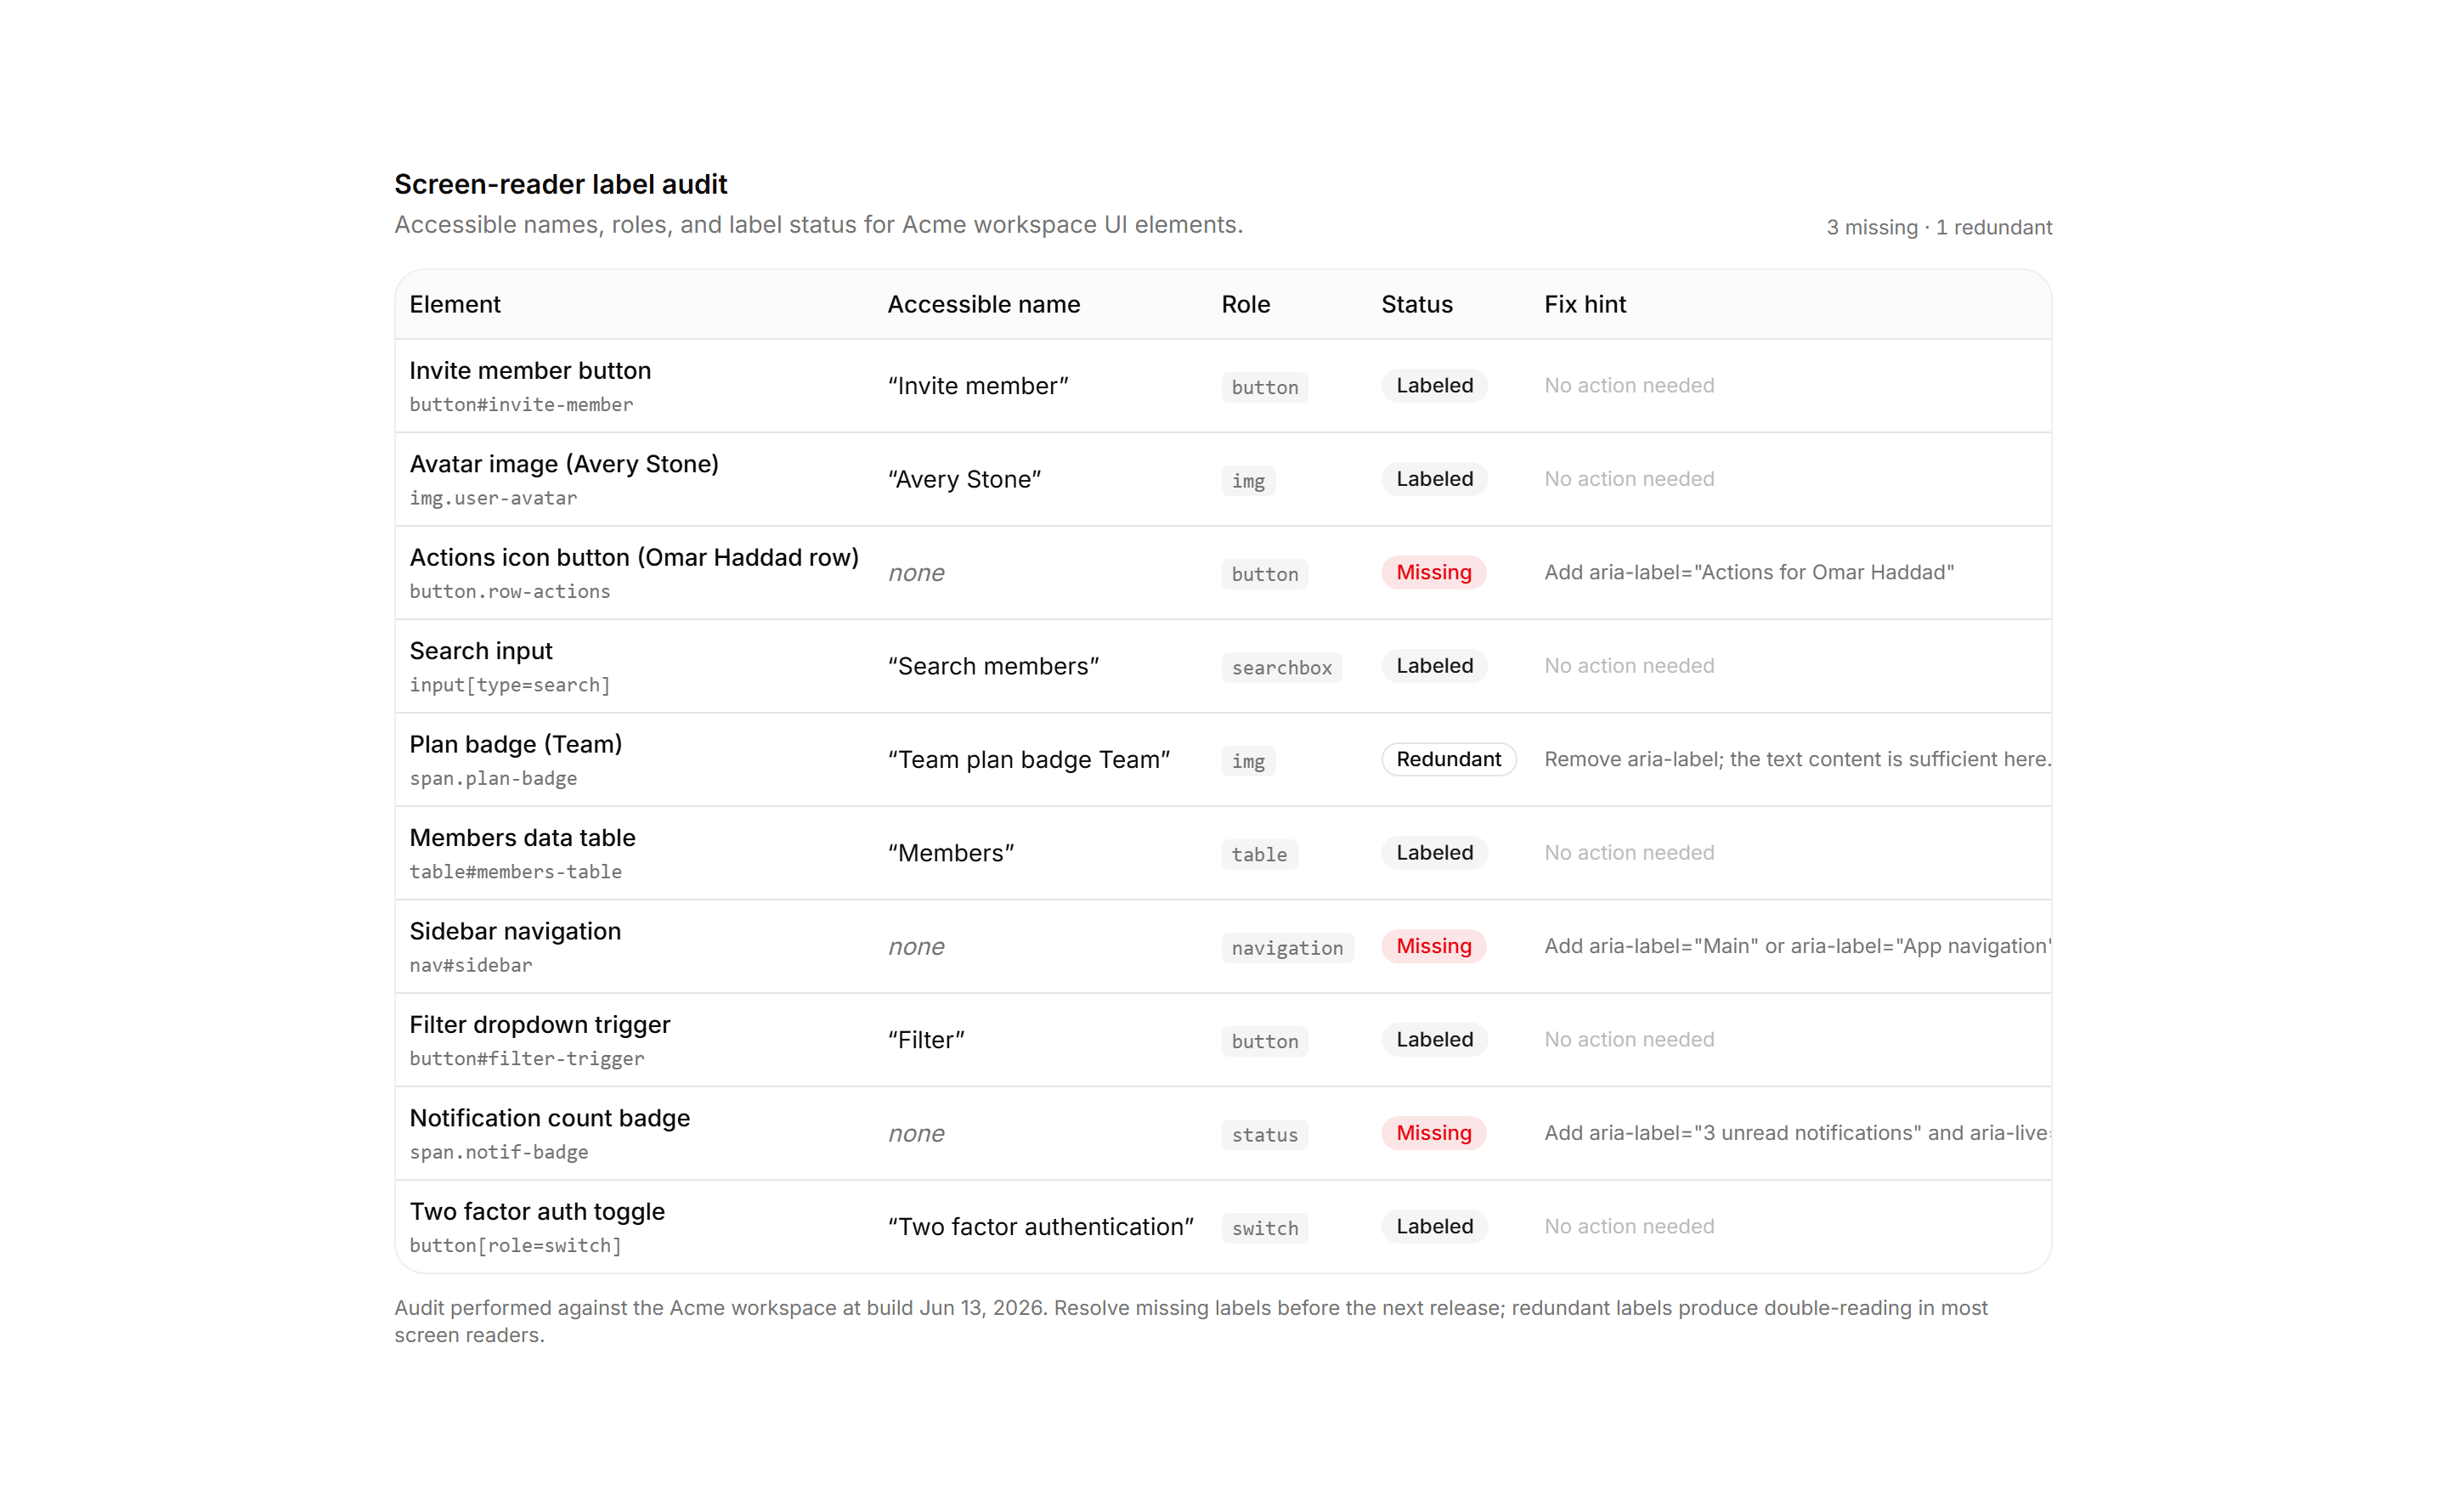The height and width of the screenshot is (1512, 2447).
Task: Click the span.plan-badge selector text
Action: [493, 778]
